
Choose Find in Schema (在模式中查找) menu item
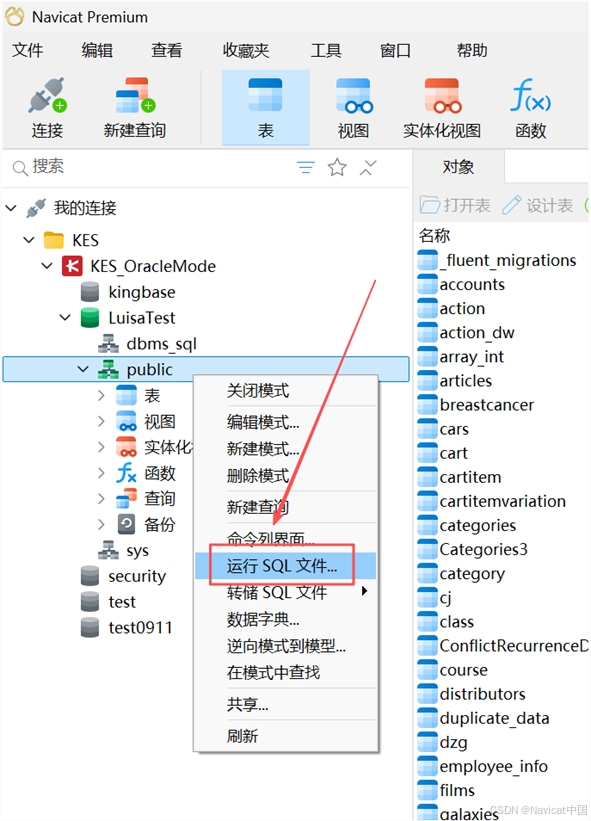(x=286, y=672)
